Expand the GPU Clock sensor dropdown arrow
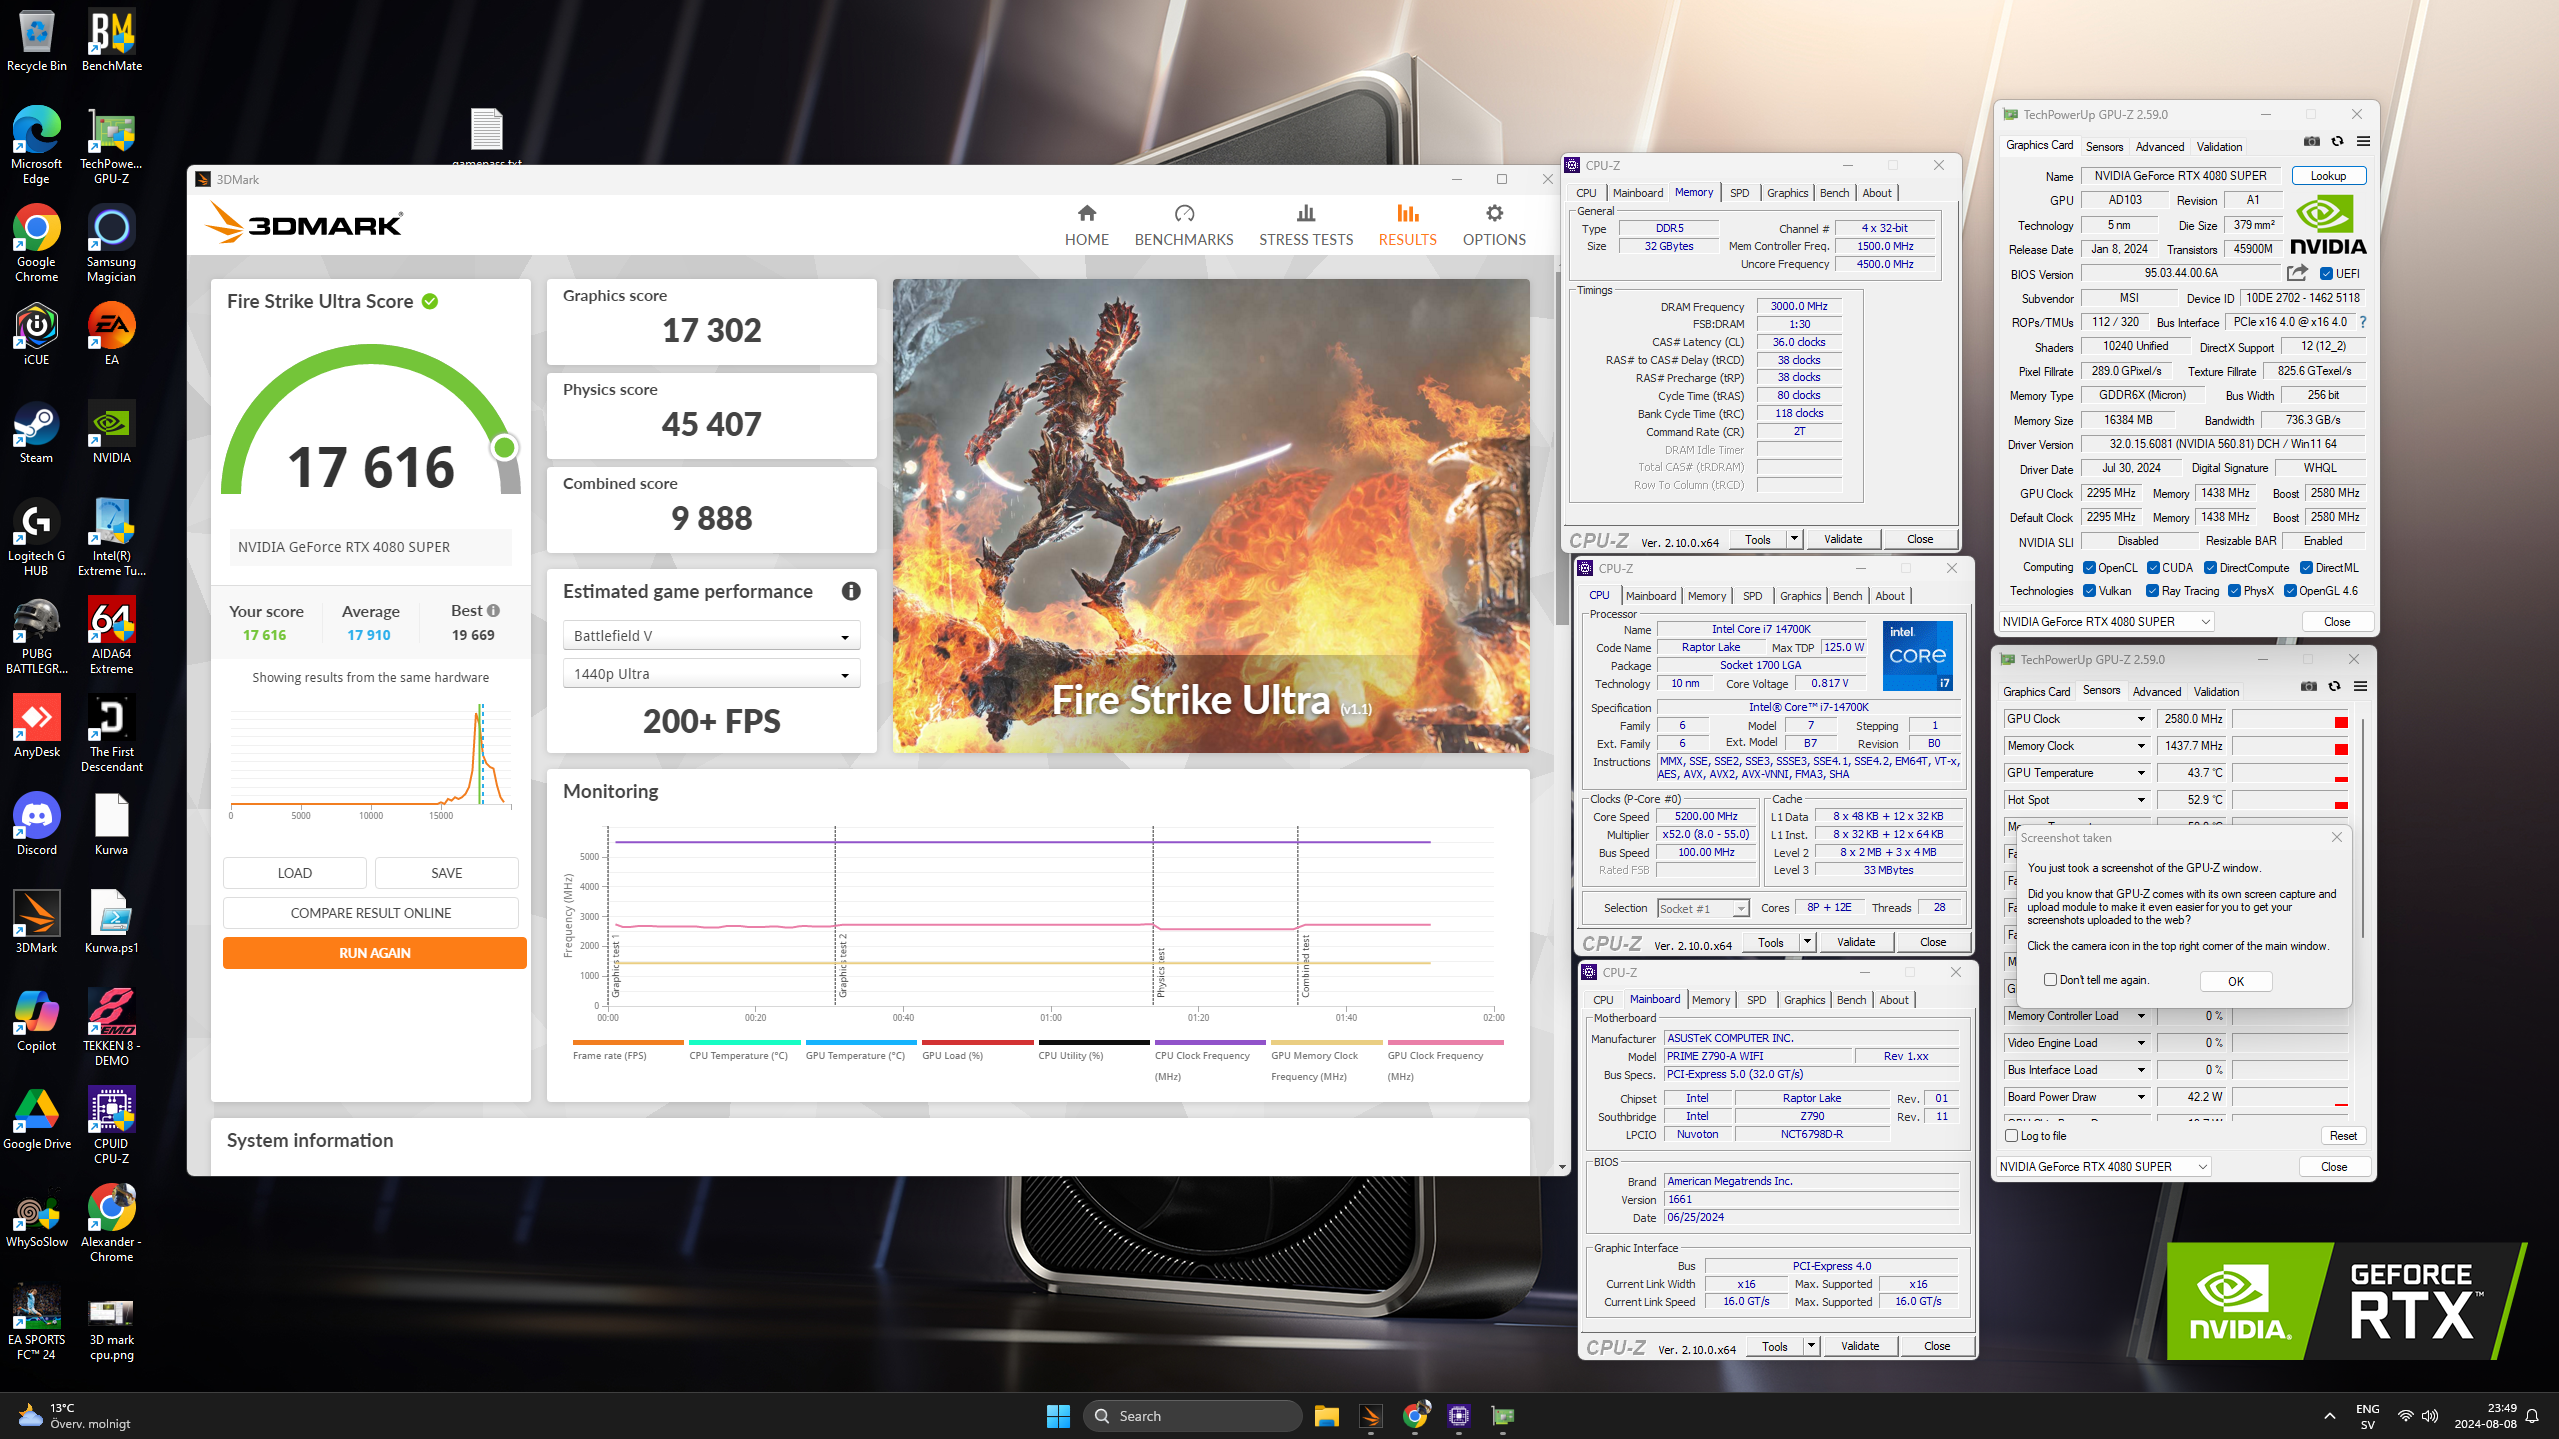2559x1439 pixels. coord(2141,719)
